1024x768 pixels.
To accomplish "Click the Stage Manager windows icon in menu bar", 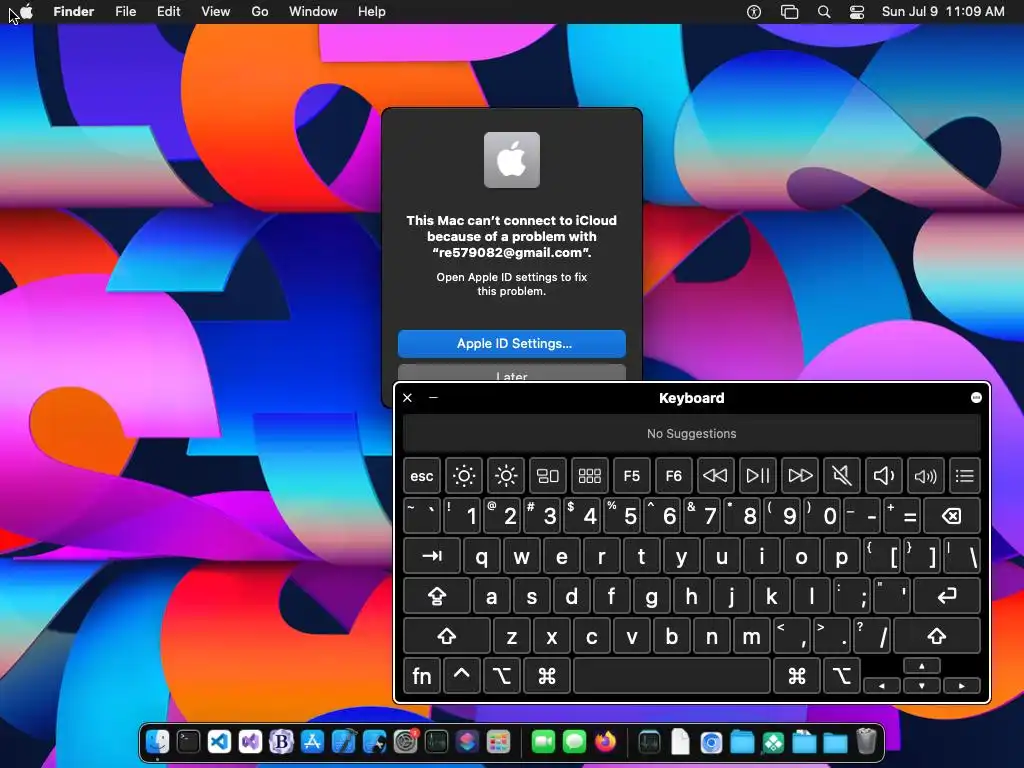I will point(790,12).
